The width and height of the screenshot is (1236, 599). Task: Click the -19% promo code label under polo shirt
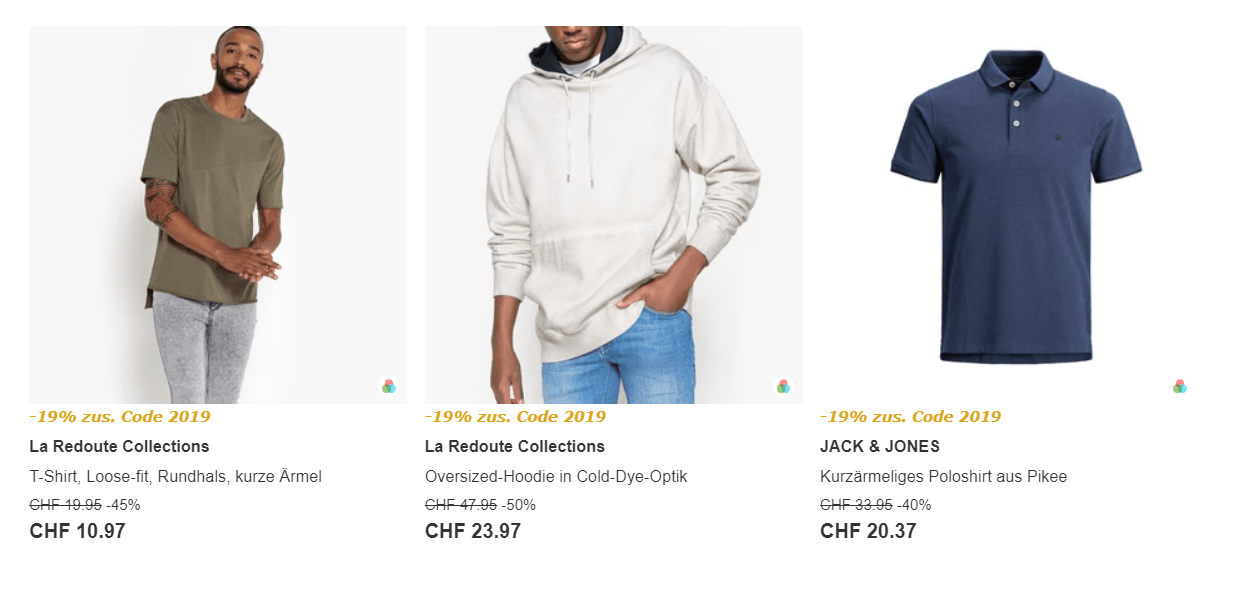coord(910,416)
